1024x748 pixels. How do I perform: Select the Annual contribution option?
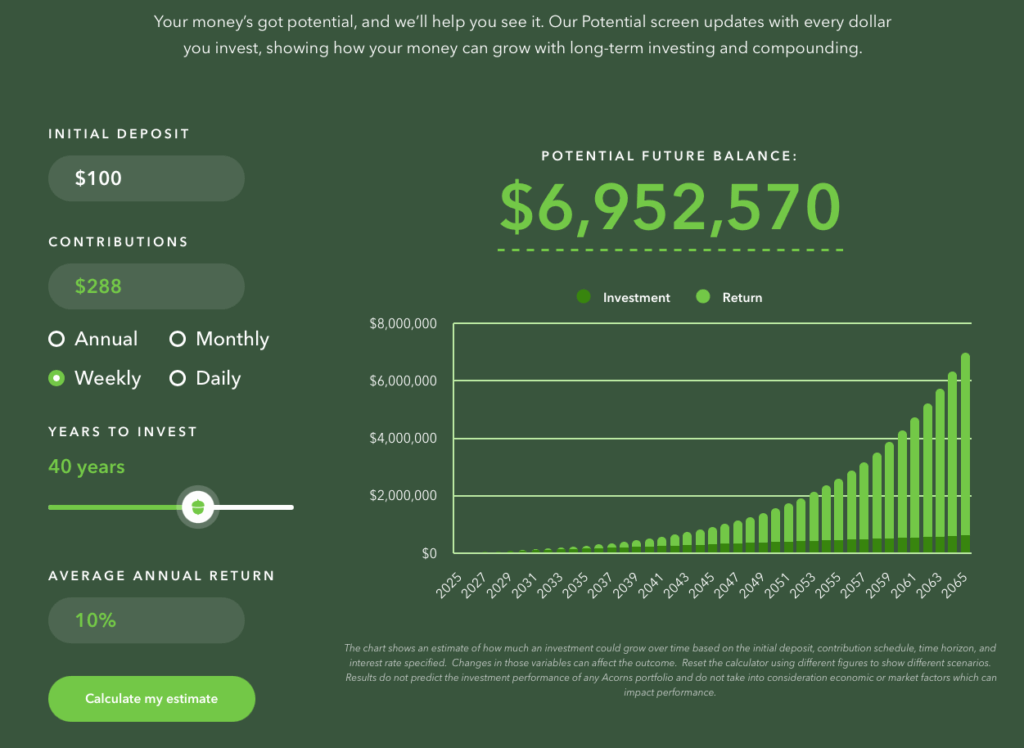(x=57, y=340)
